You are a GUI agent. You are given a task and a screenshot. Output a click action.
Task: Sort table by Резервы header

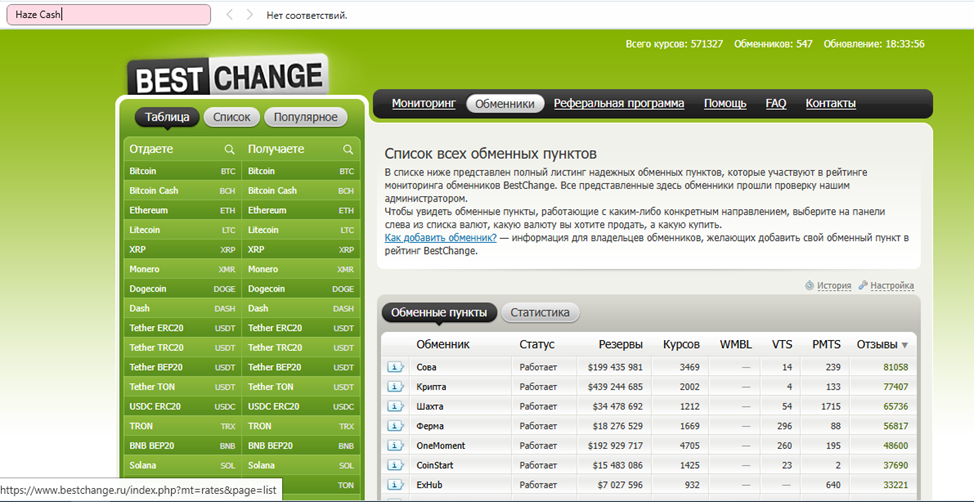click(621, 344)
